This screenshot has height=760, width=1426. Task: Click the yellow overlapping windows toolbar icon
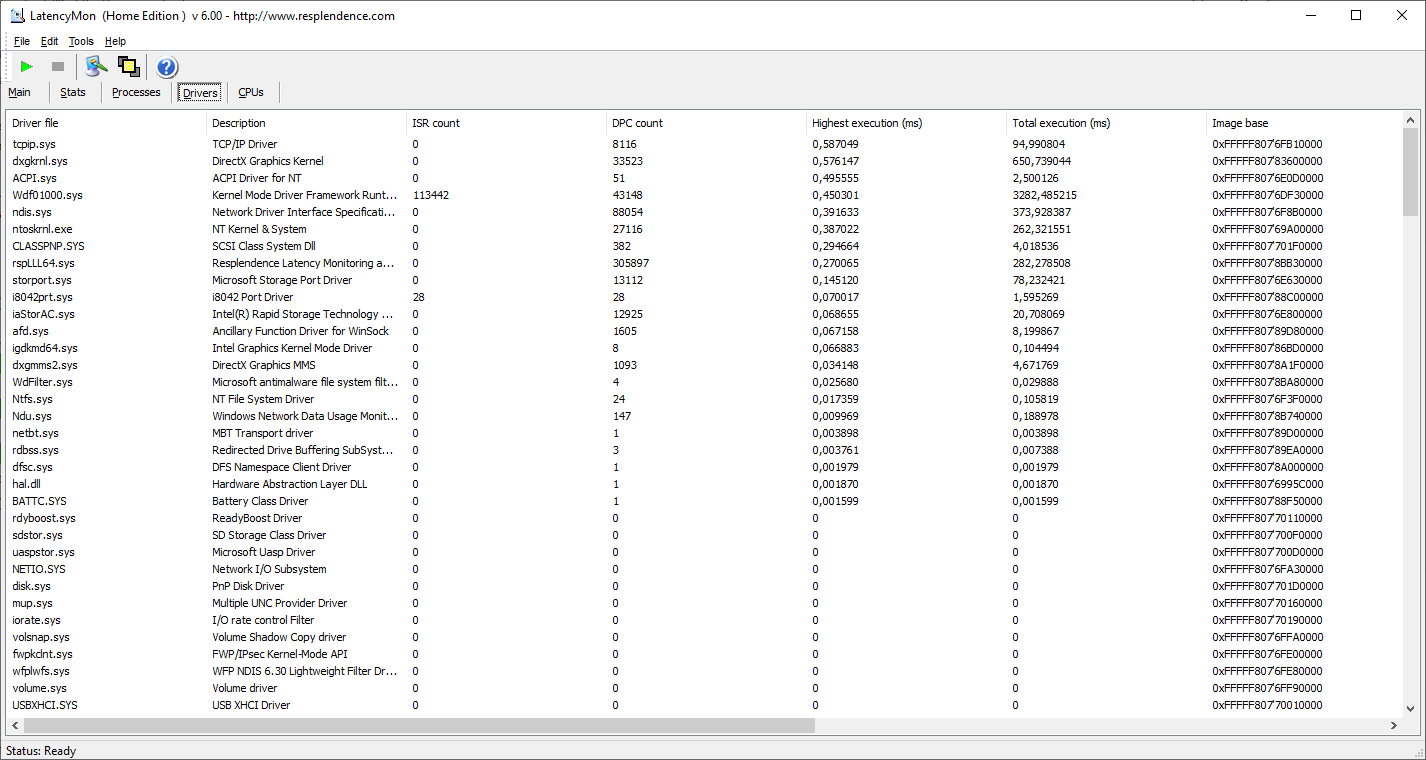(x=128, y=66)
